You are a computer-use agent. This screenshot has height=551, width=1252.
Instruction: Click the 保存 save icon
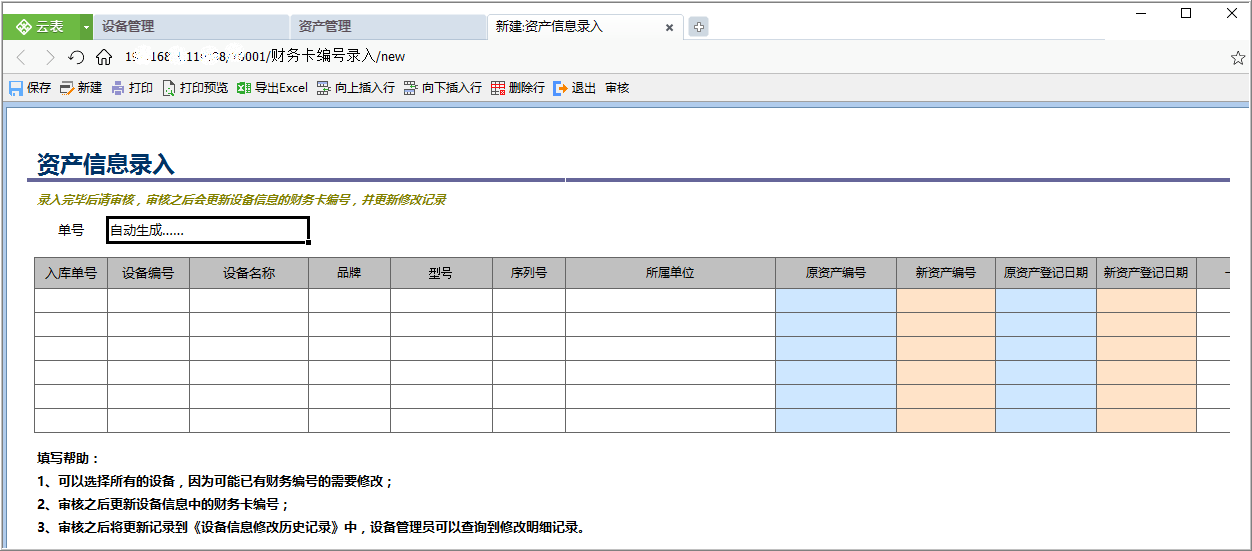[x=16, y=88]
